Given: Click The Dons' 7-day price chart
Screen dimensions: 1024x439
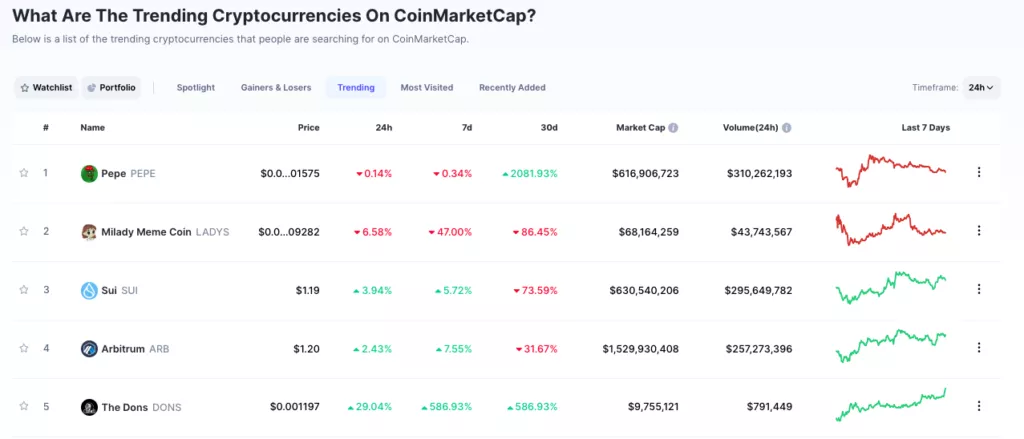Looking at the screenshot, I should pyautogui.click(x=891, y=405).
